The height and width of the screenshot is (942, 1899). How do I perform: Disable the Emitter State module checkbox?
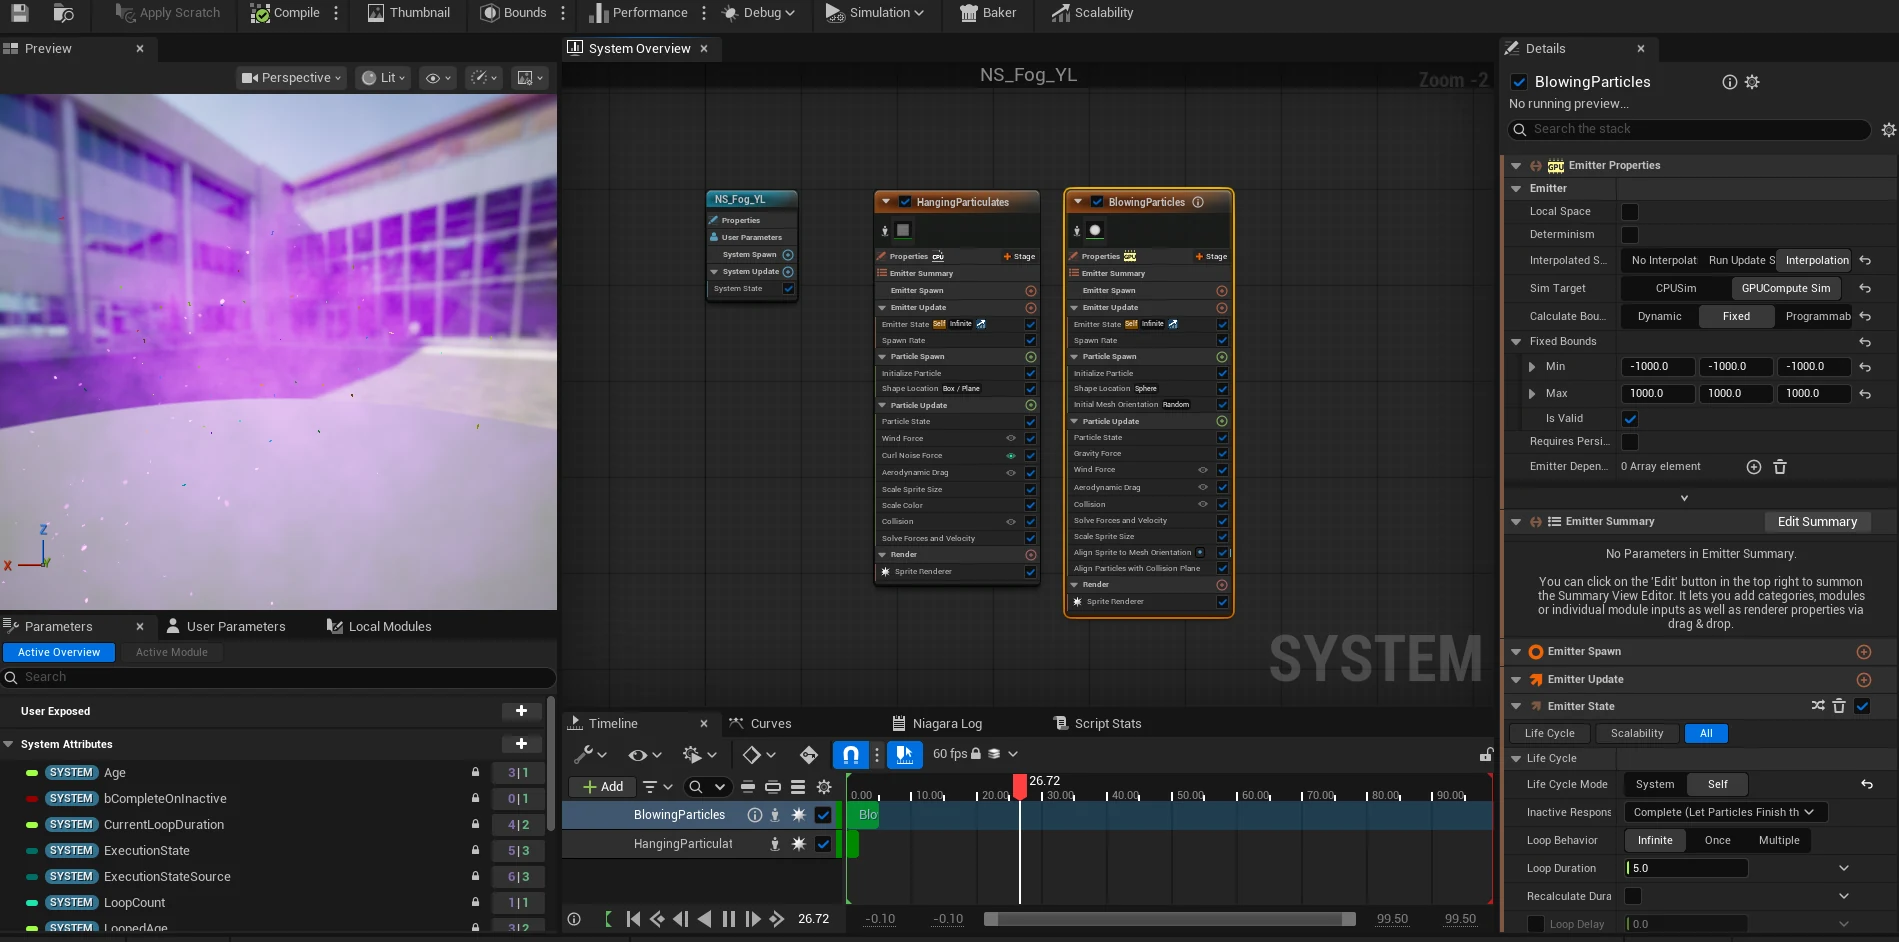pyautogui.click(x=1862, y=706)
